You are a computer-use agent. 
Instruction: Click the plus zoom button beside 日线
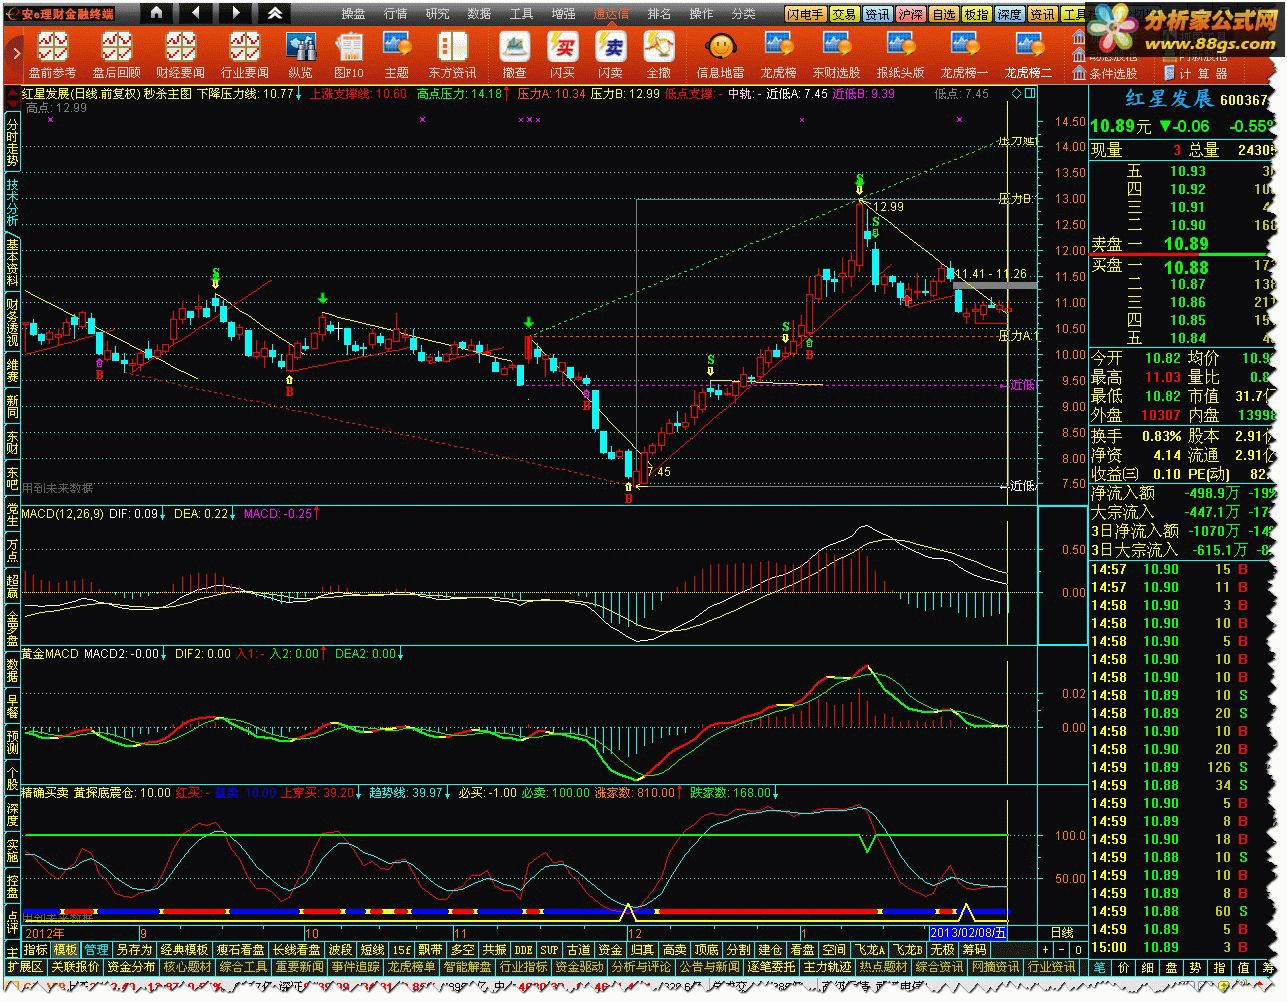pos(1046,950)
